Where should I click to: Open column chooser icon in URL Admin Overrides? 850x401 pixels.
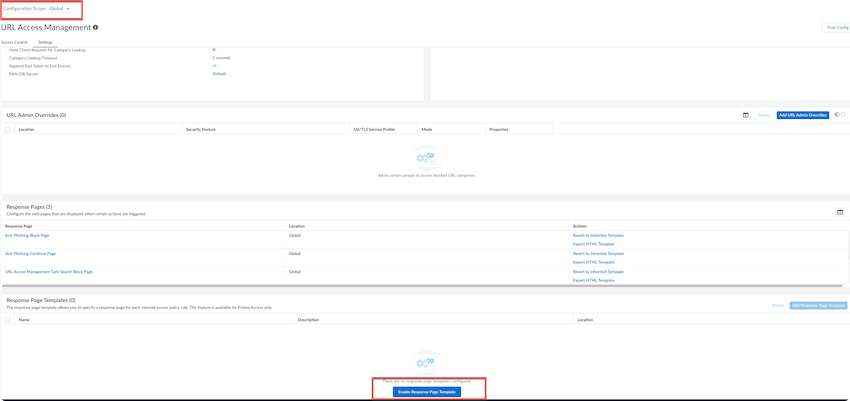746,115
